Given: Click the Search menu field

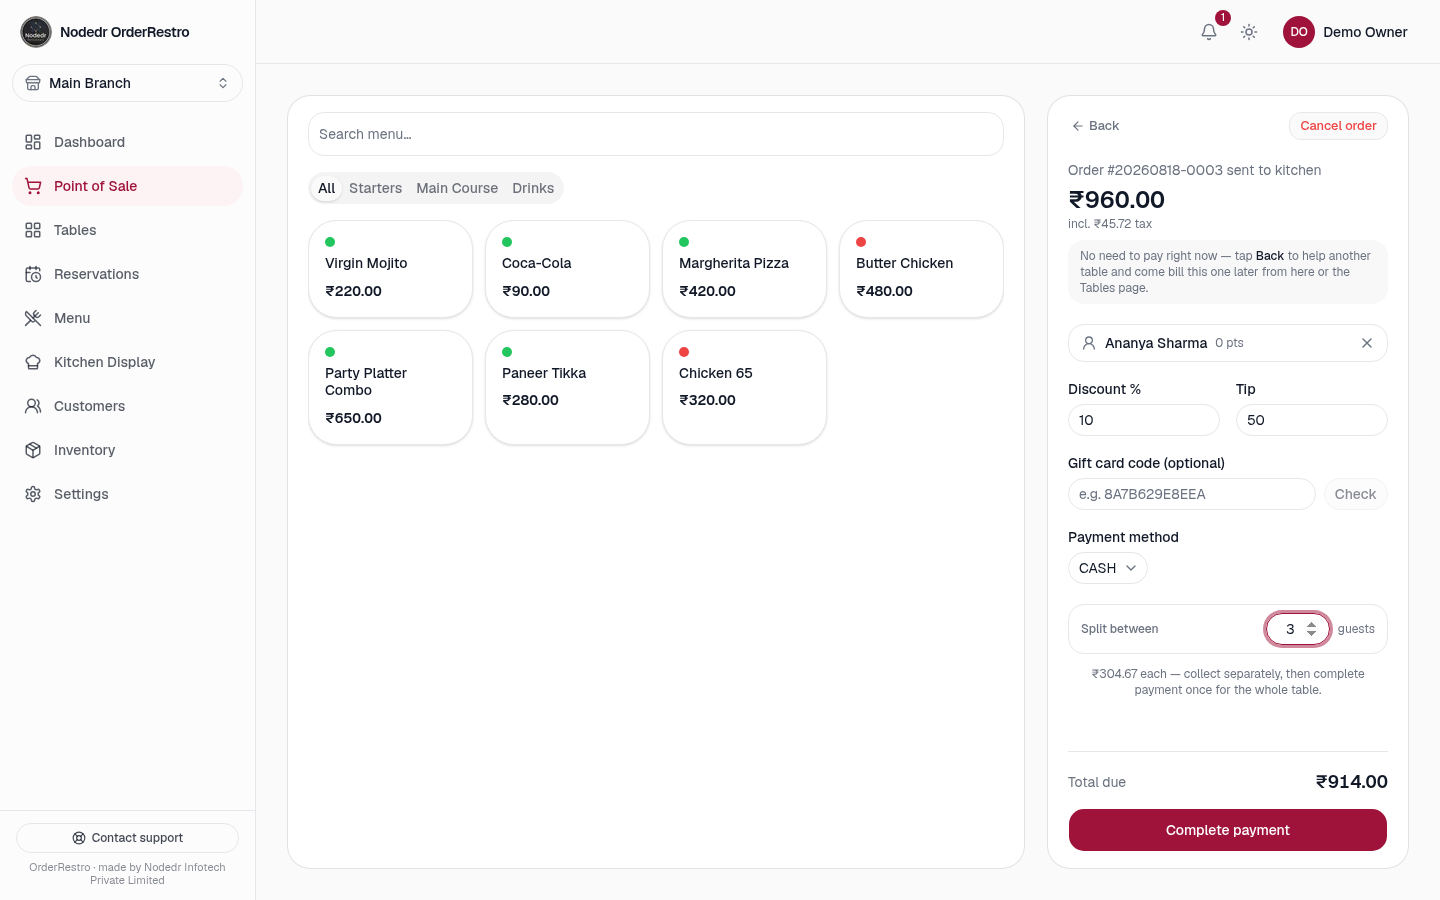Looking at the screenshot, I should click(656, 134).
